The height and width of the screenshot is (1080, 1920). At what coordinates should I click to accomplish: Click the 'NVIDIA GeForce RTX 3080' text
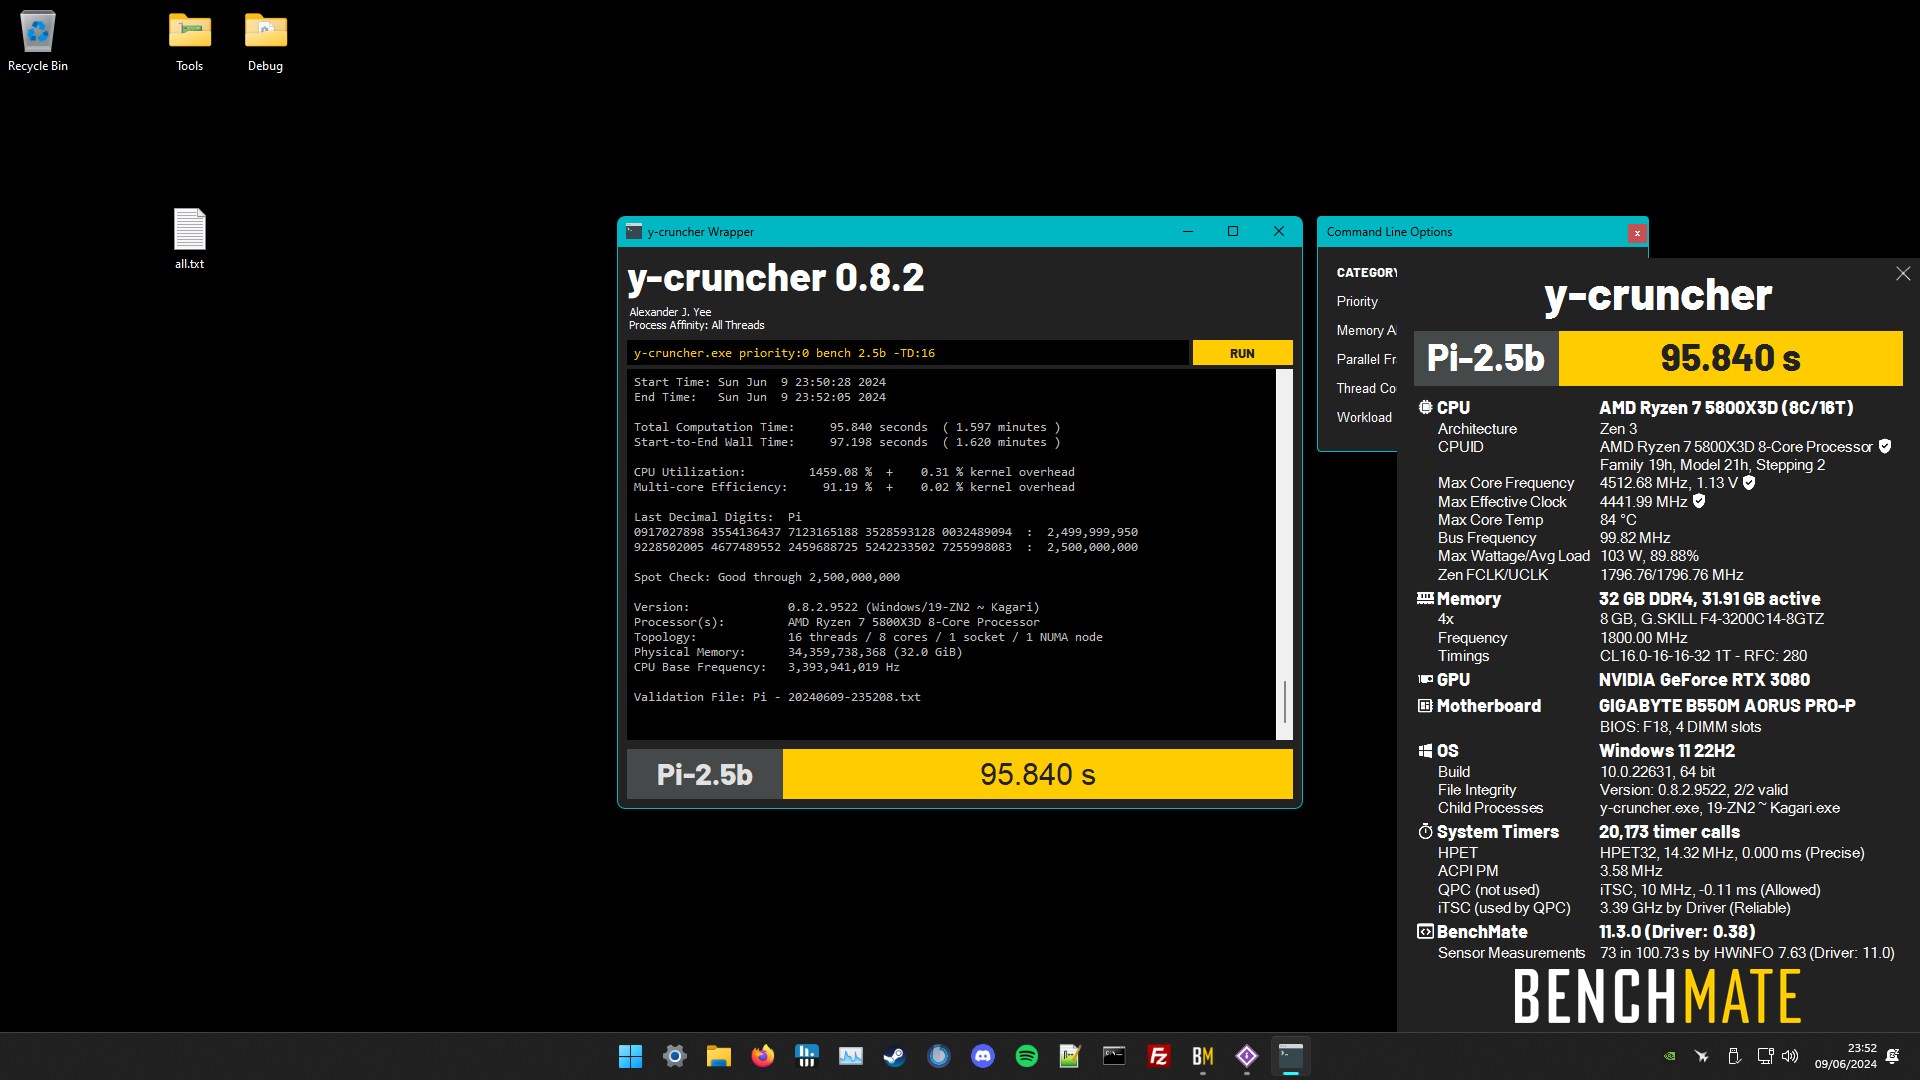click(x=1704, y=680)
